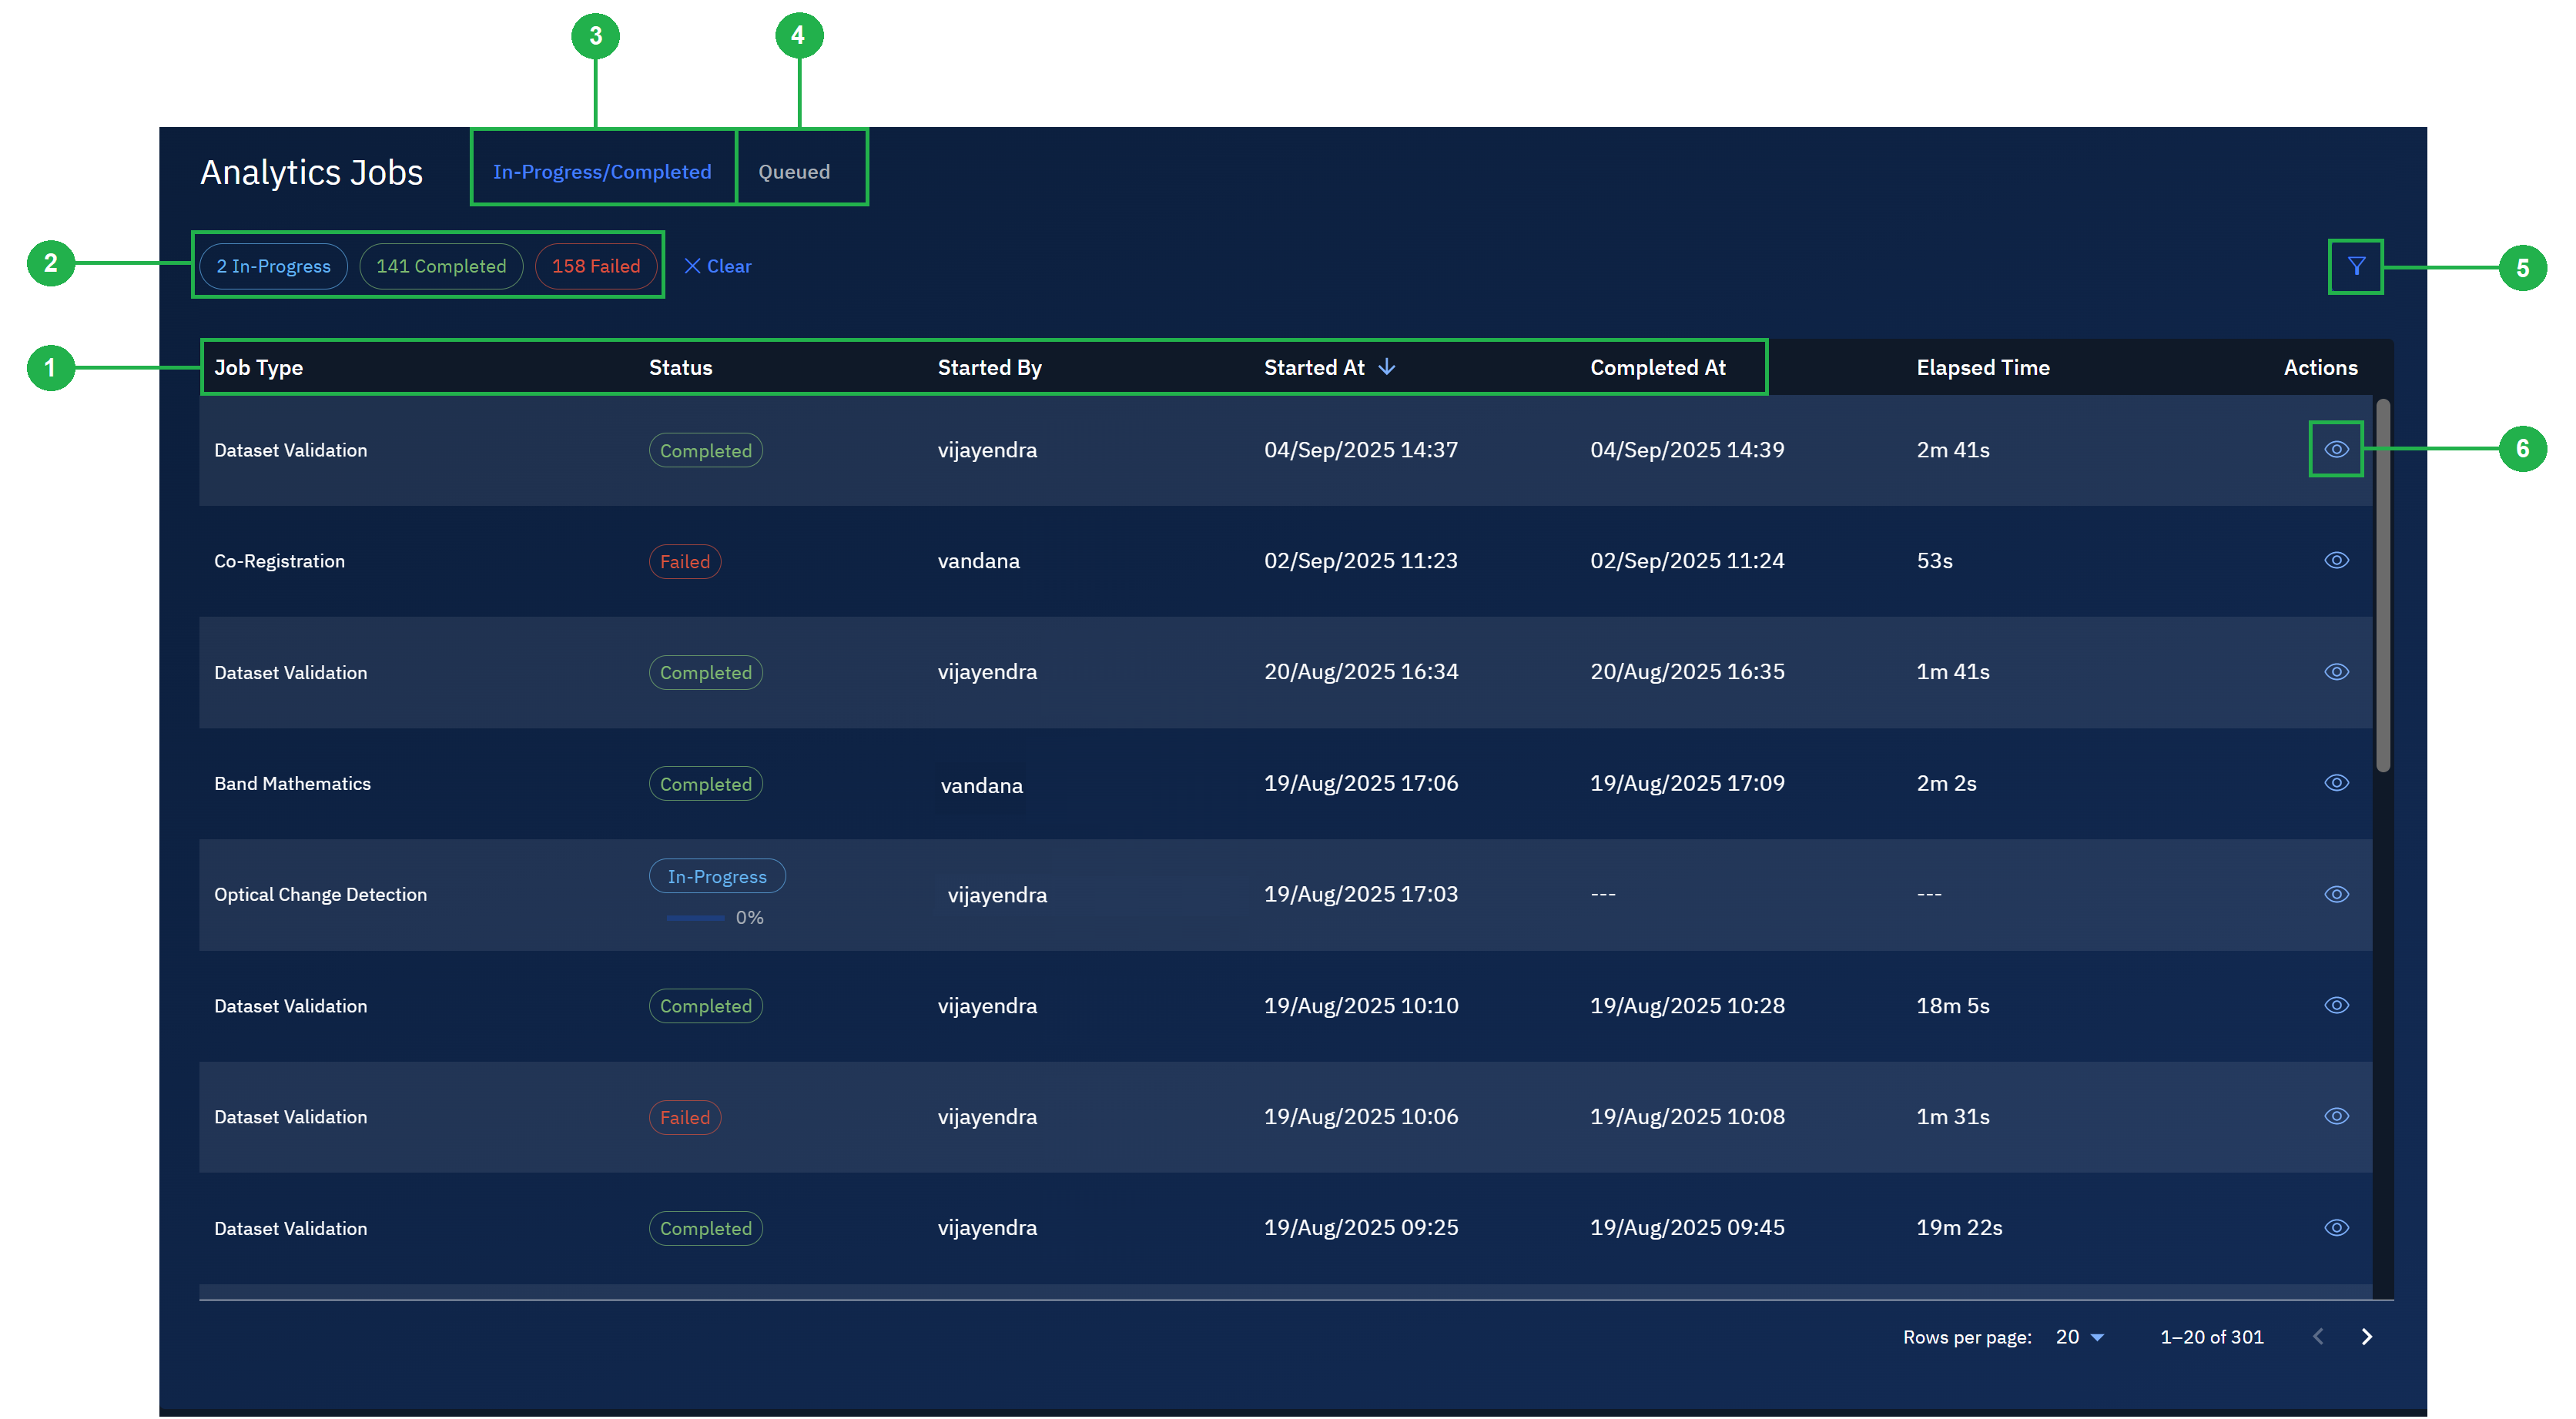Inspect the Optical Change Detection job
Image resolution: width=2576 pixels, height=1419 pixels.
click(x=2336, y=894)
